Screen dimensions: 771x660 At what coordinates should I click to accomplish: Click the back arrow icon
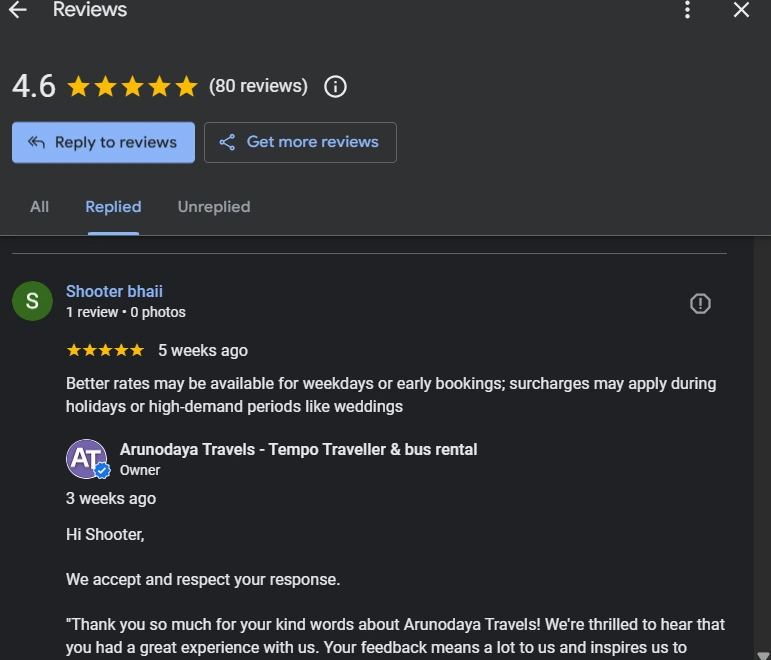(x=17, y=11)
